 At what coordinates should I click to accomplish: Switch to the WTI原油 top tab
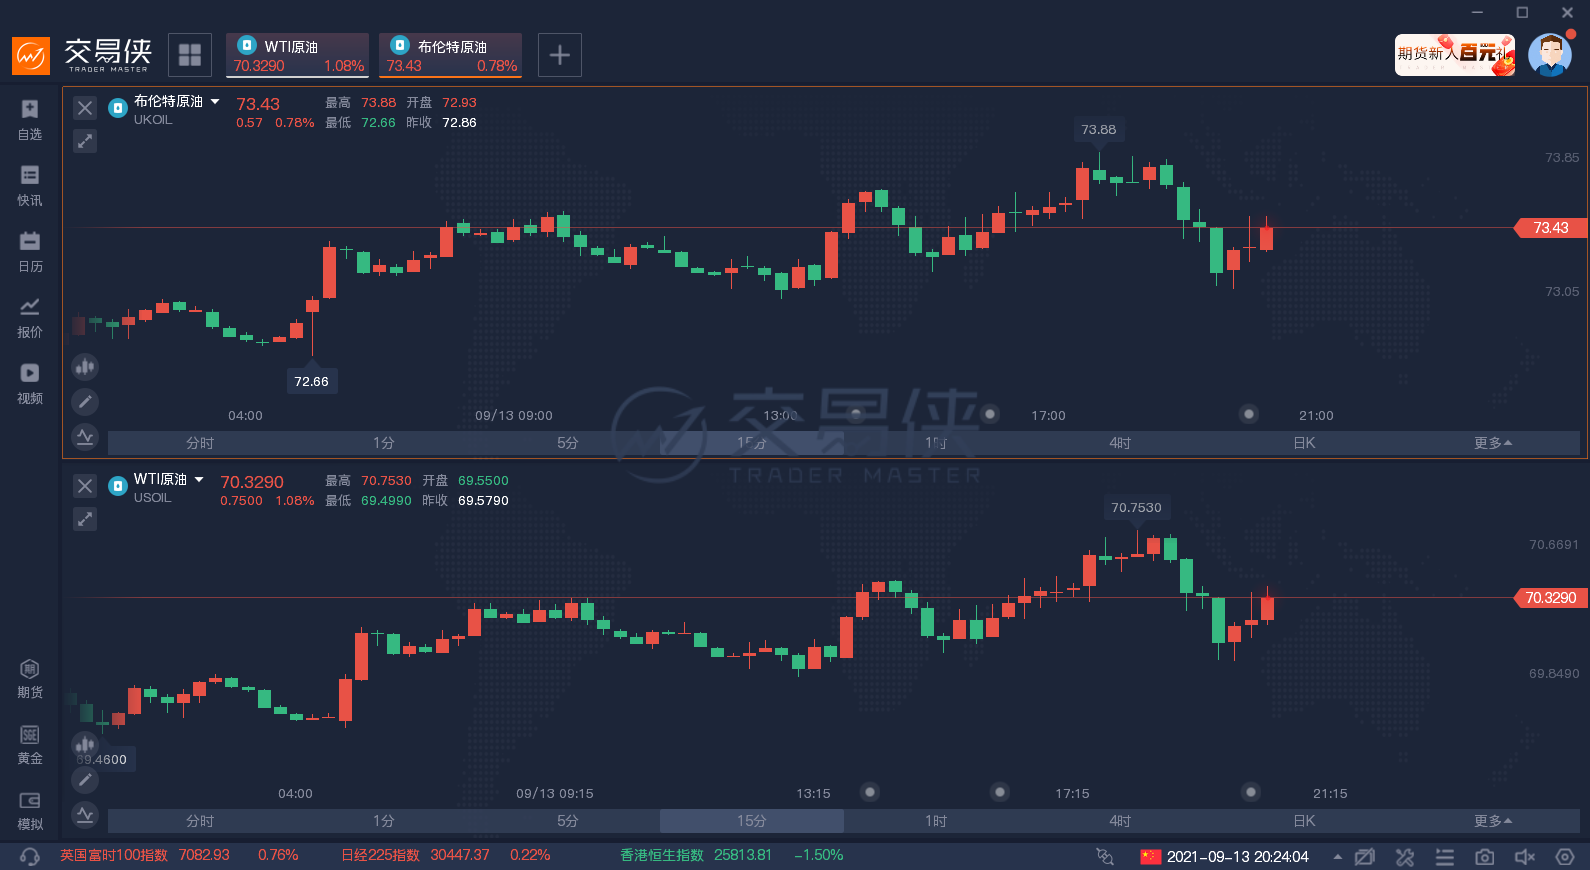pyautogui.click(x=298, y=55)
